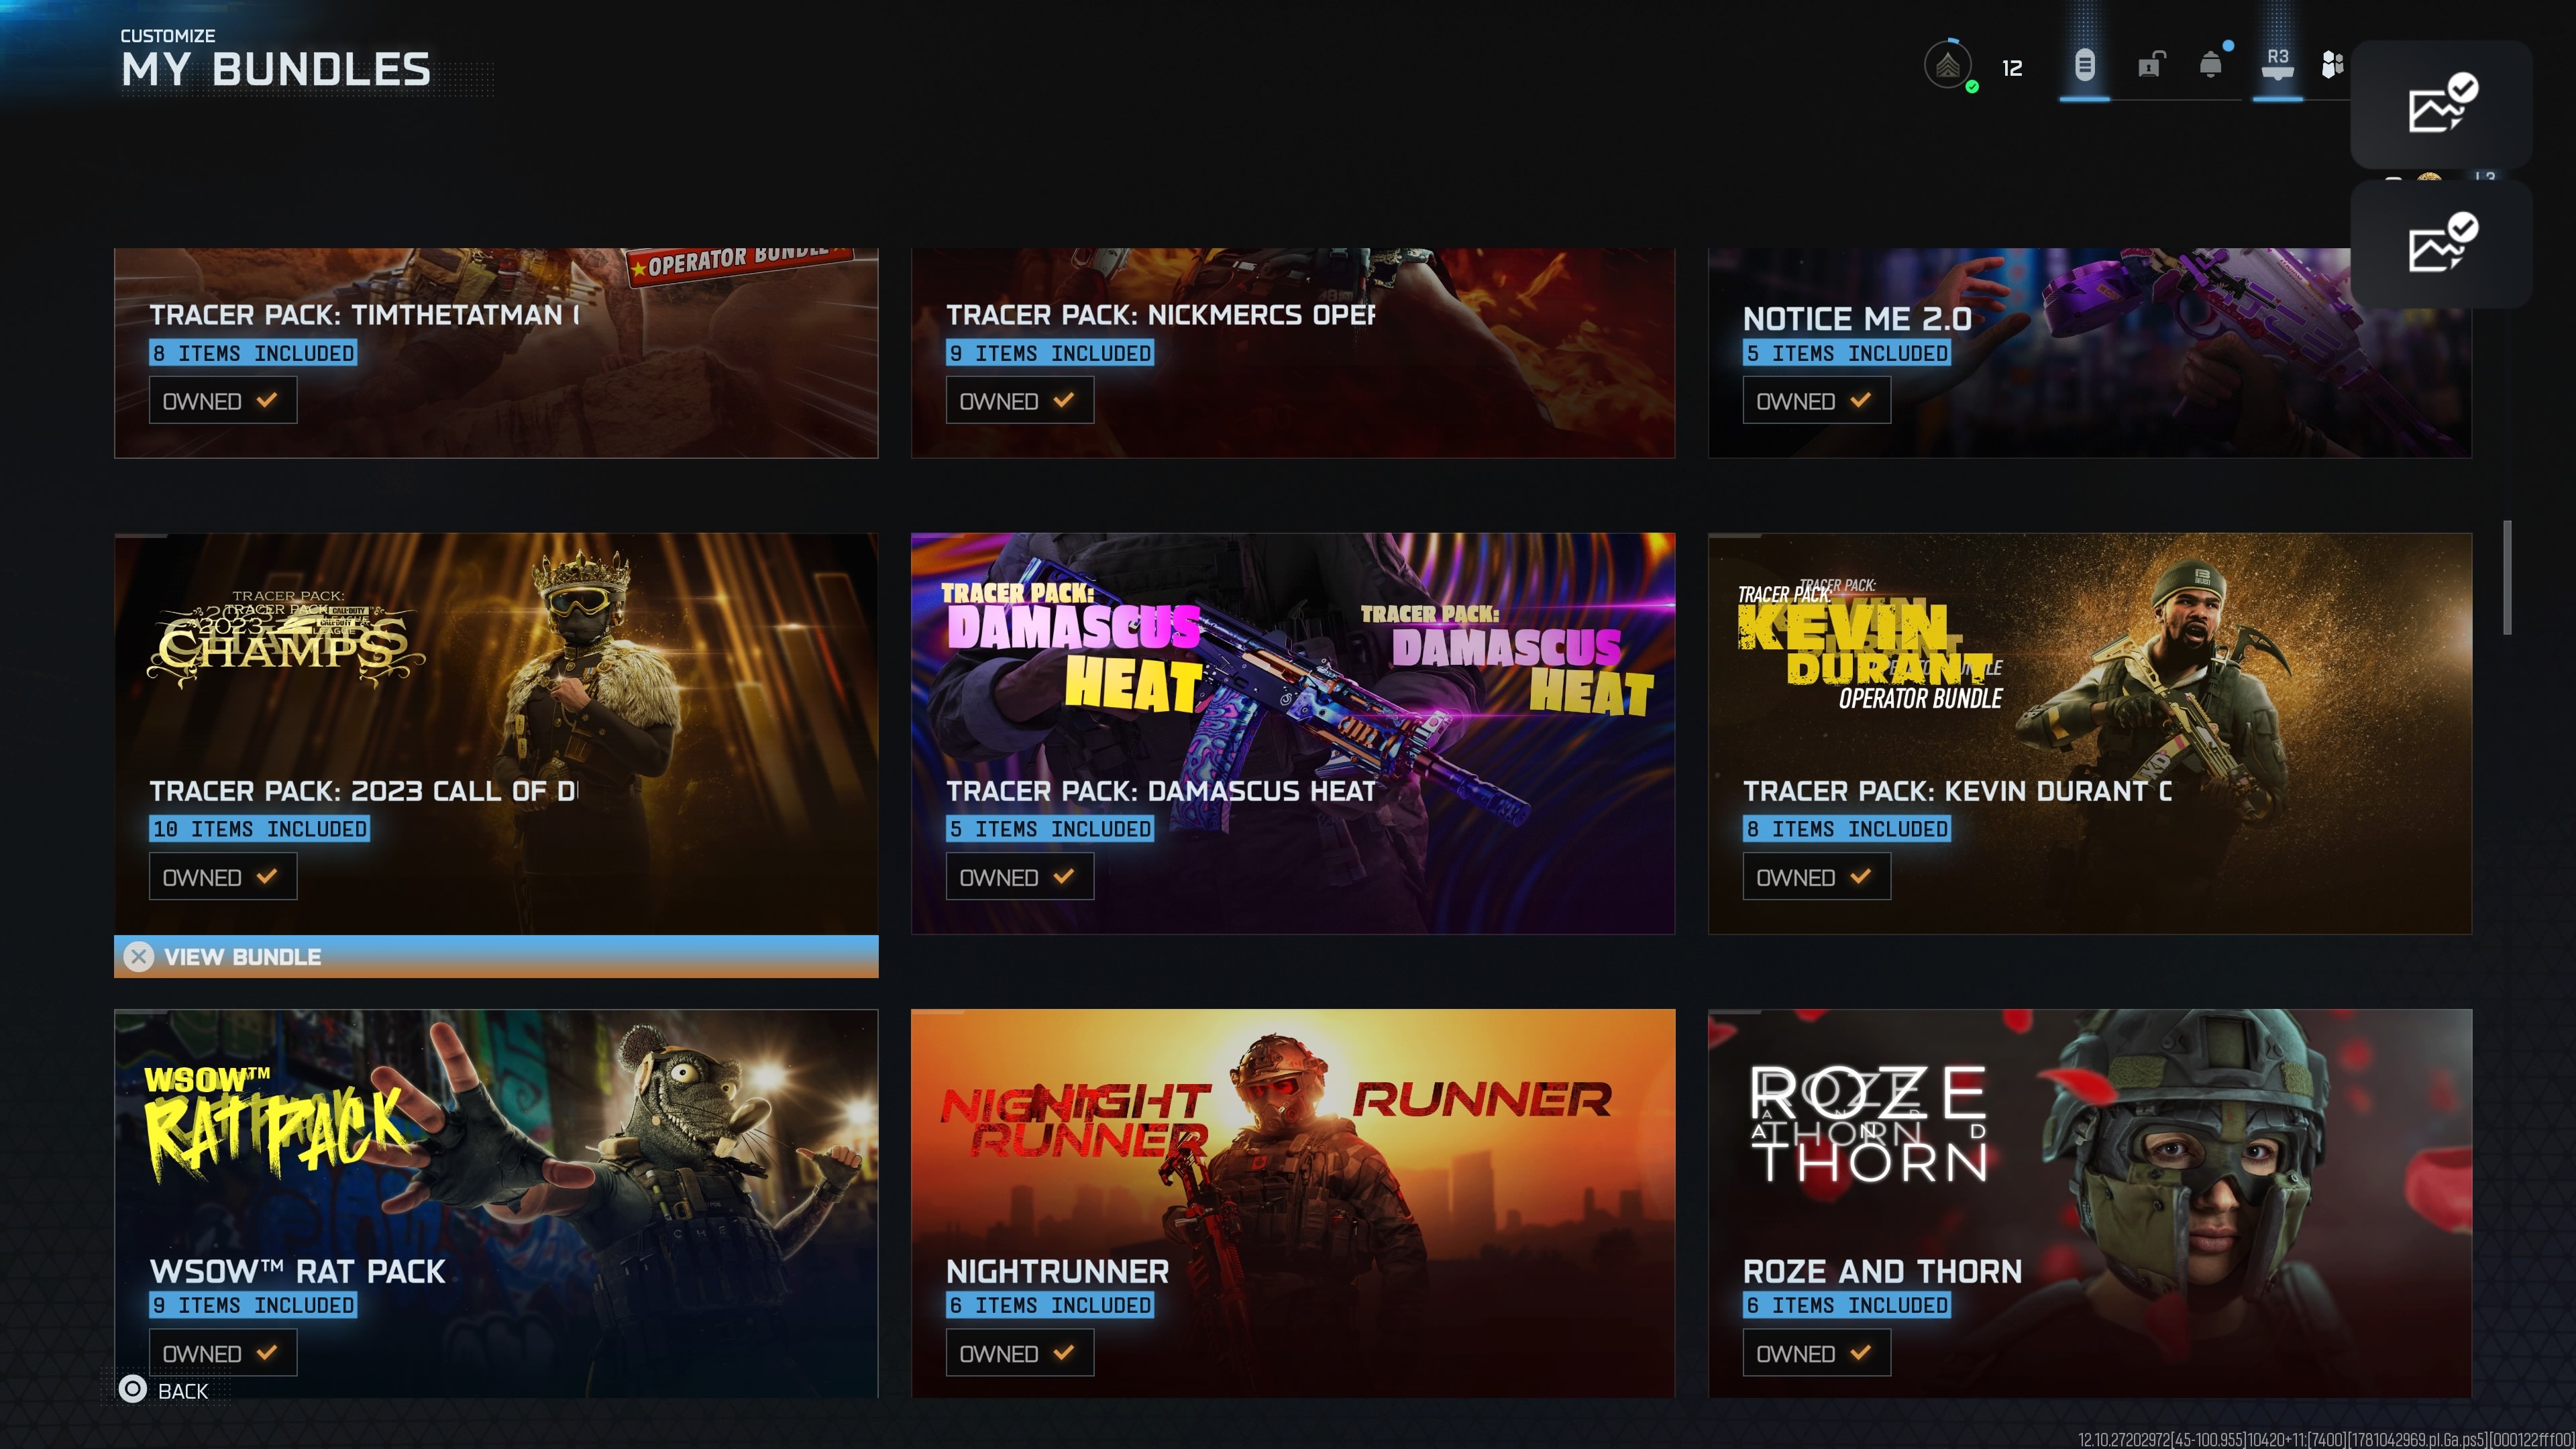Screen dimensions: 2576x1449
Task: Click '5 ITEMS INCLUDED' on Damascus Heat
Action: pyautogui.click(x=1050, y=829)
